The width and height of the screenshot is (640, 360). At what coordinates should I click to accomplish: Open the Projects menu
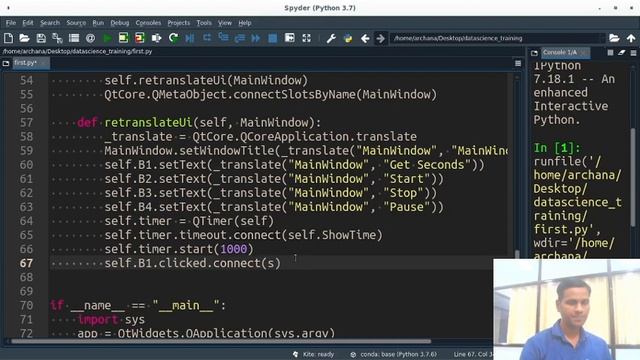[x=179, y=23]
